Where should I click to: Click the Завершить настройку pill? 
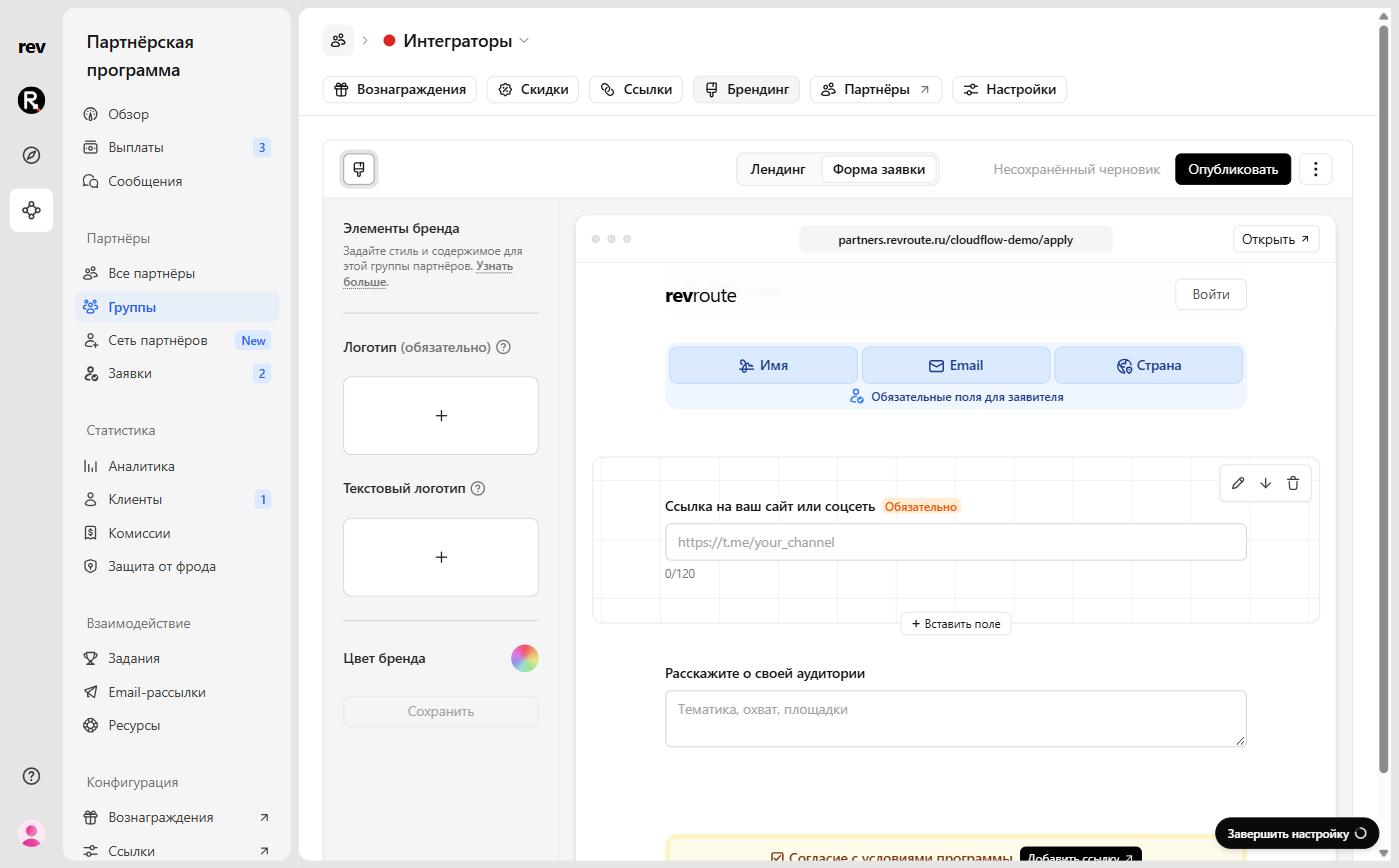click(1297, 833)
